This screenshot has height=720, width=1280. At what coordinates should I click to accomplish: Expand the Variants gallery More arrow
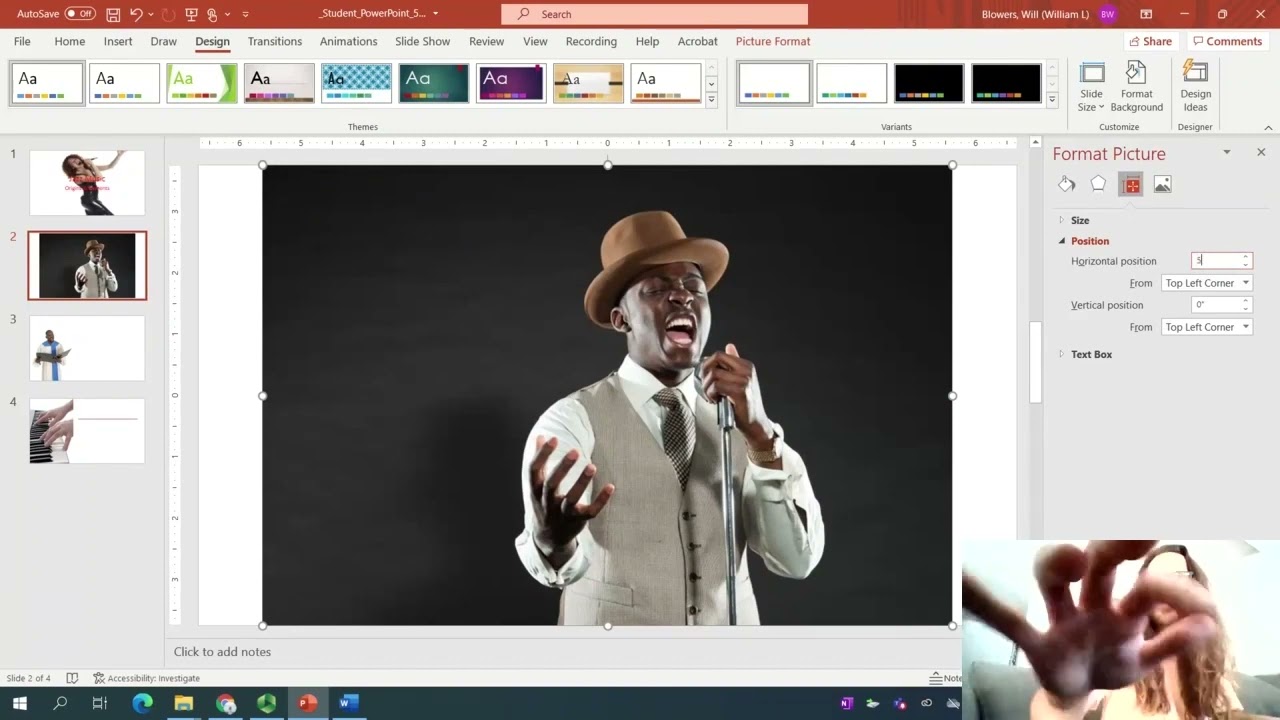pos(1051,99)
